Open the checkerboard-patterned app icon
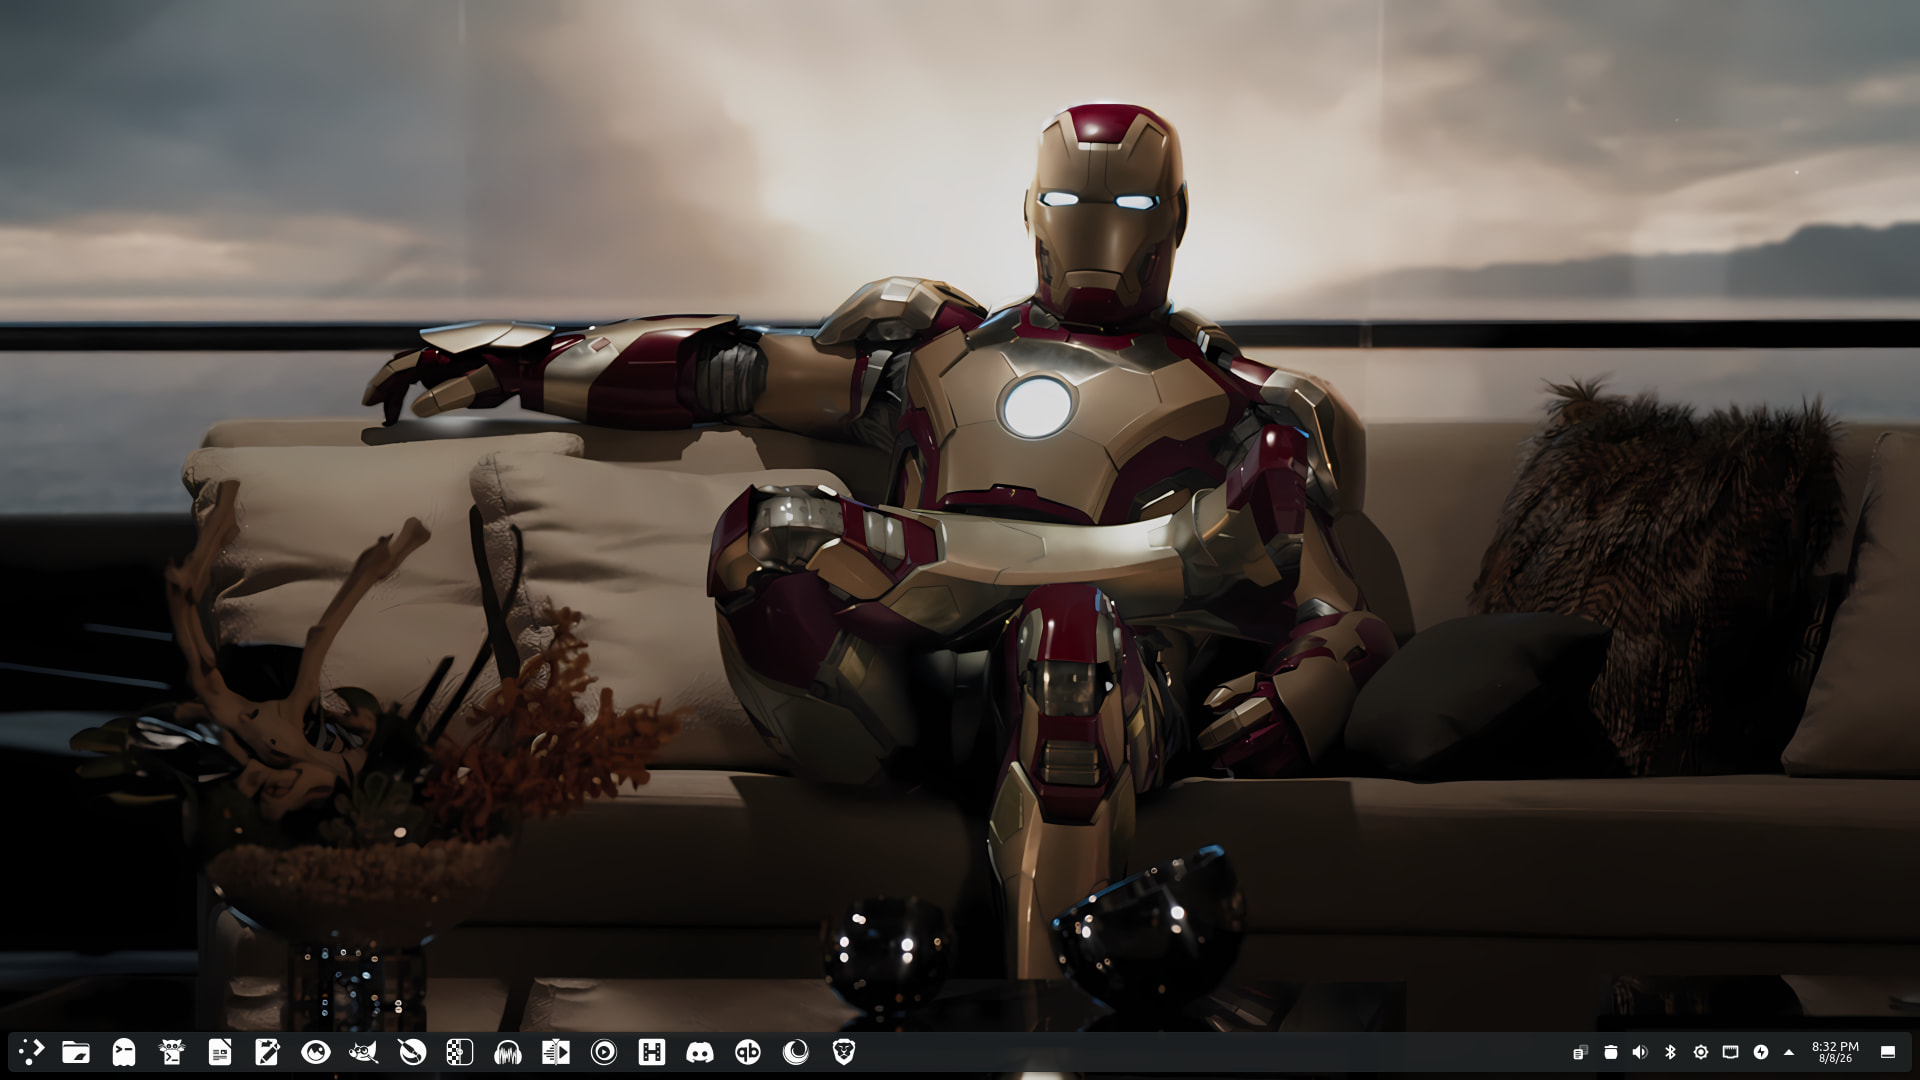1920x1080 pixels. pyautogui.click(x=459, y=1051)
